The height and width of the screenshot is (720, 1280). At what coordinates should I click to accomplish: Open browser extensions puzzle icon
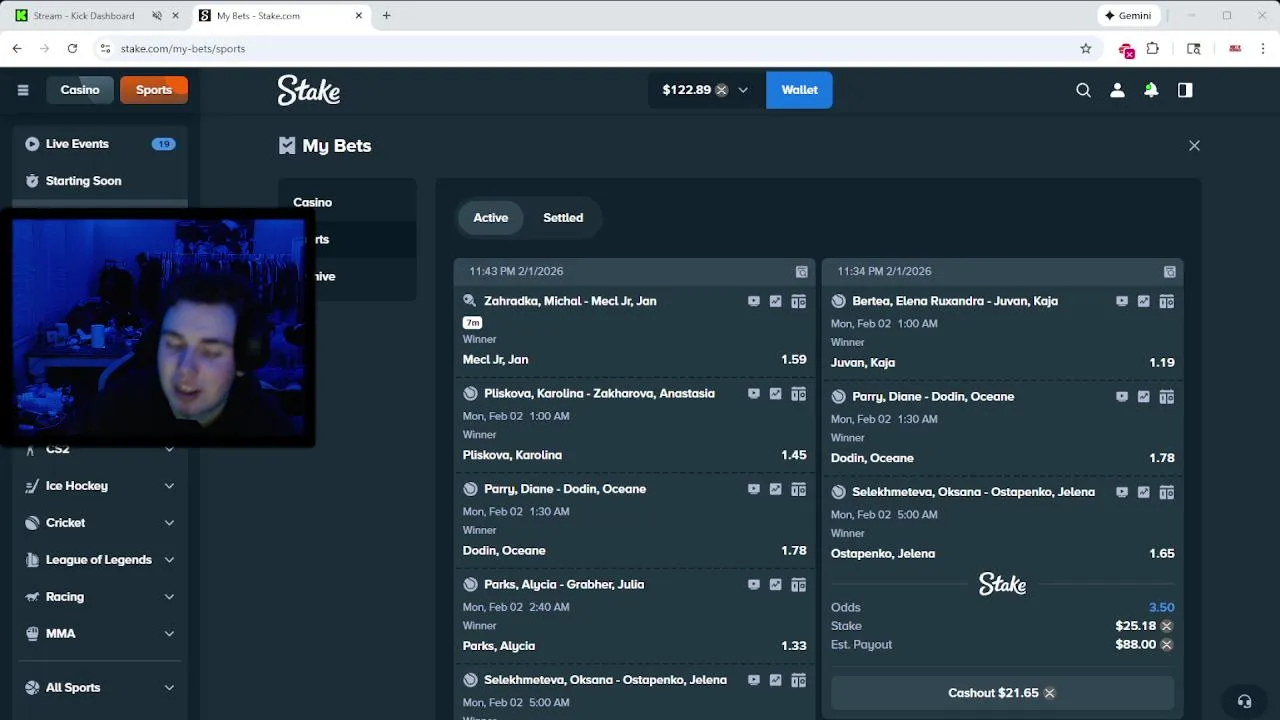point(1153,48)
